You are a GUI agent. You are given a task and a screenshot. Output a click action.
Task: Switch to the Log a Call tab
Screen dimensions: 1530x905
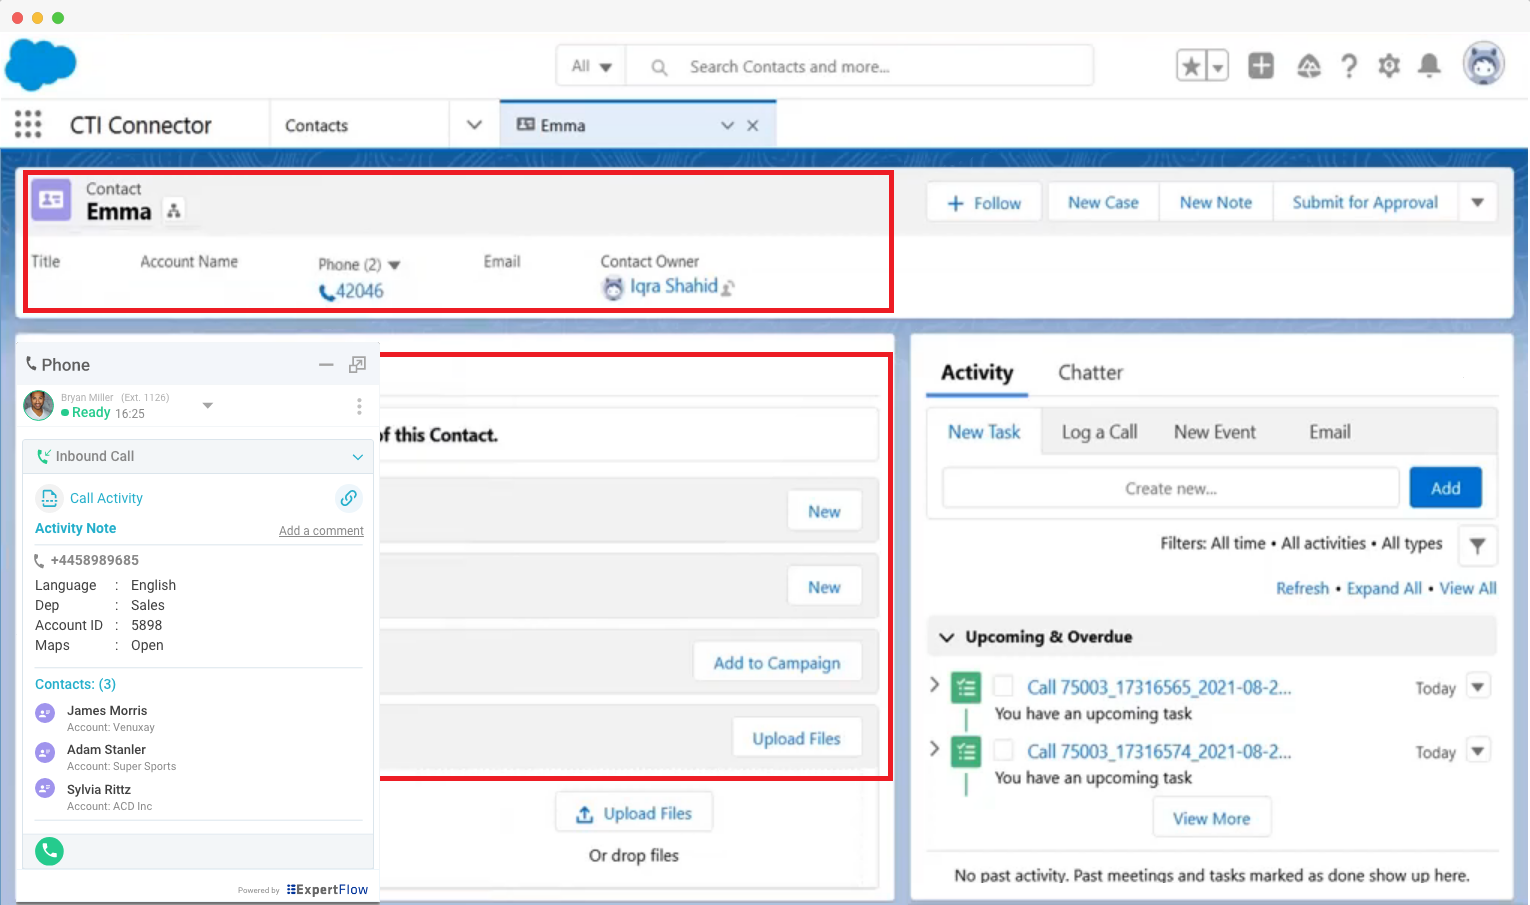(x=1099, y=431)
